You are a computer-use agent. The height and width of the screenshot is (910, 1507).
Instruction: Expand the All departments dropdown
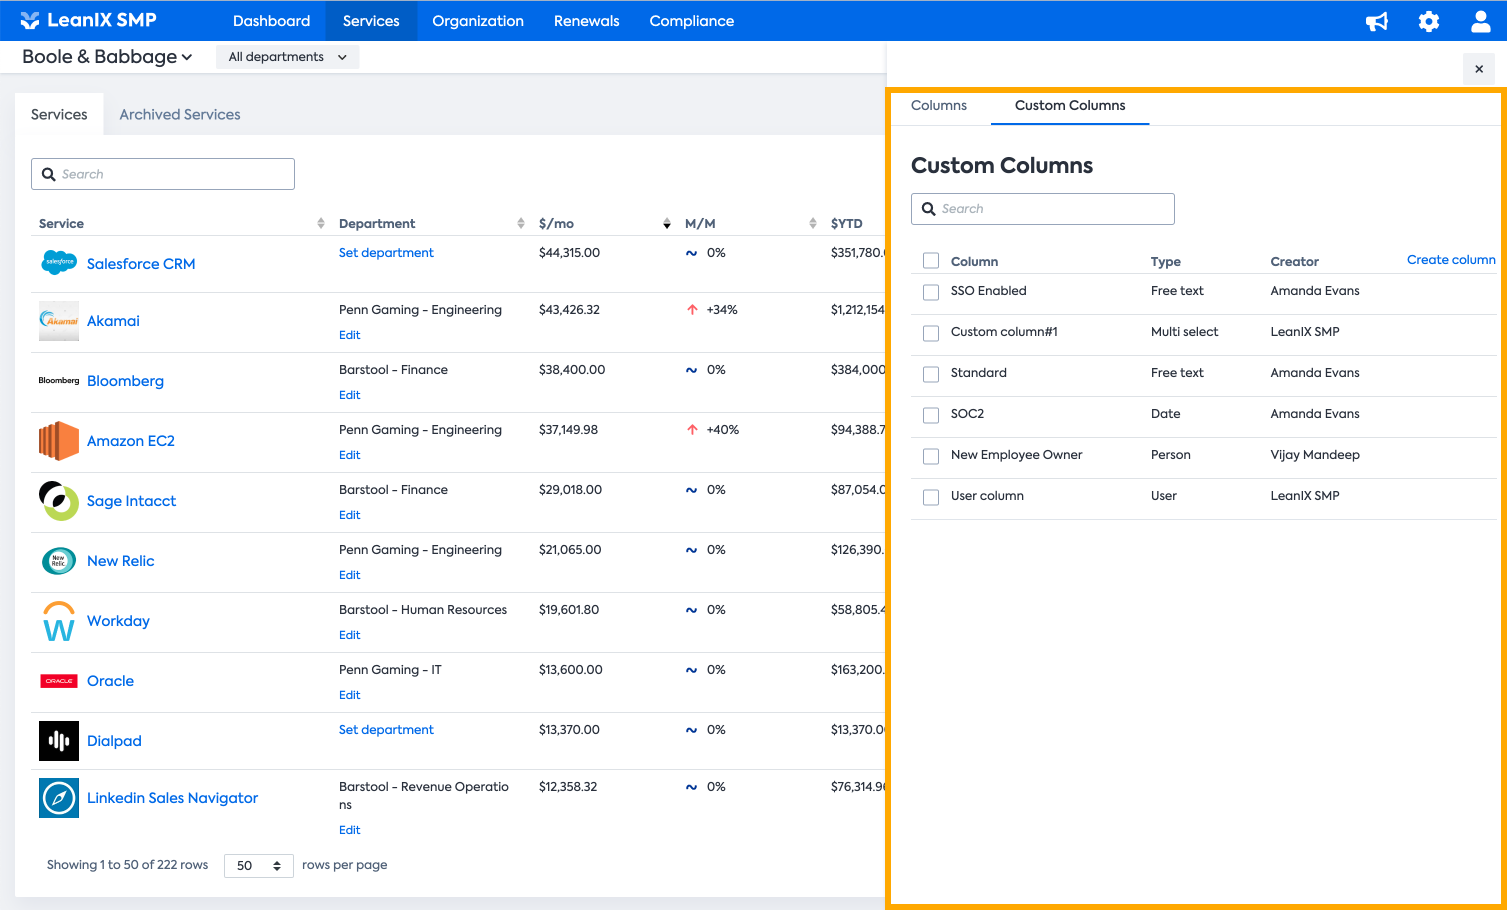[x=287, y=57]
